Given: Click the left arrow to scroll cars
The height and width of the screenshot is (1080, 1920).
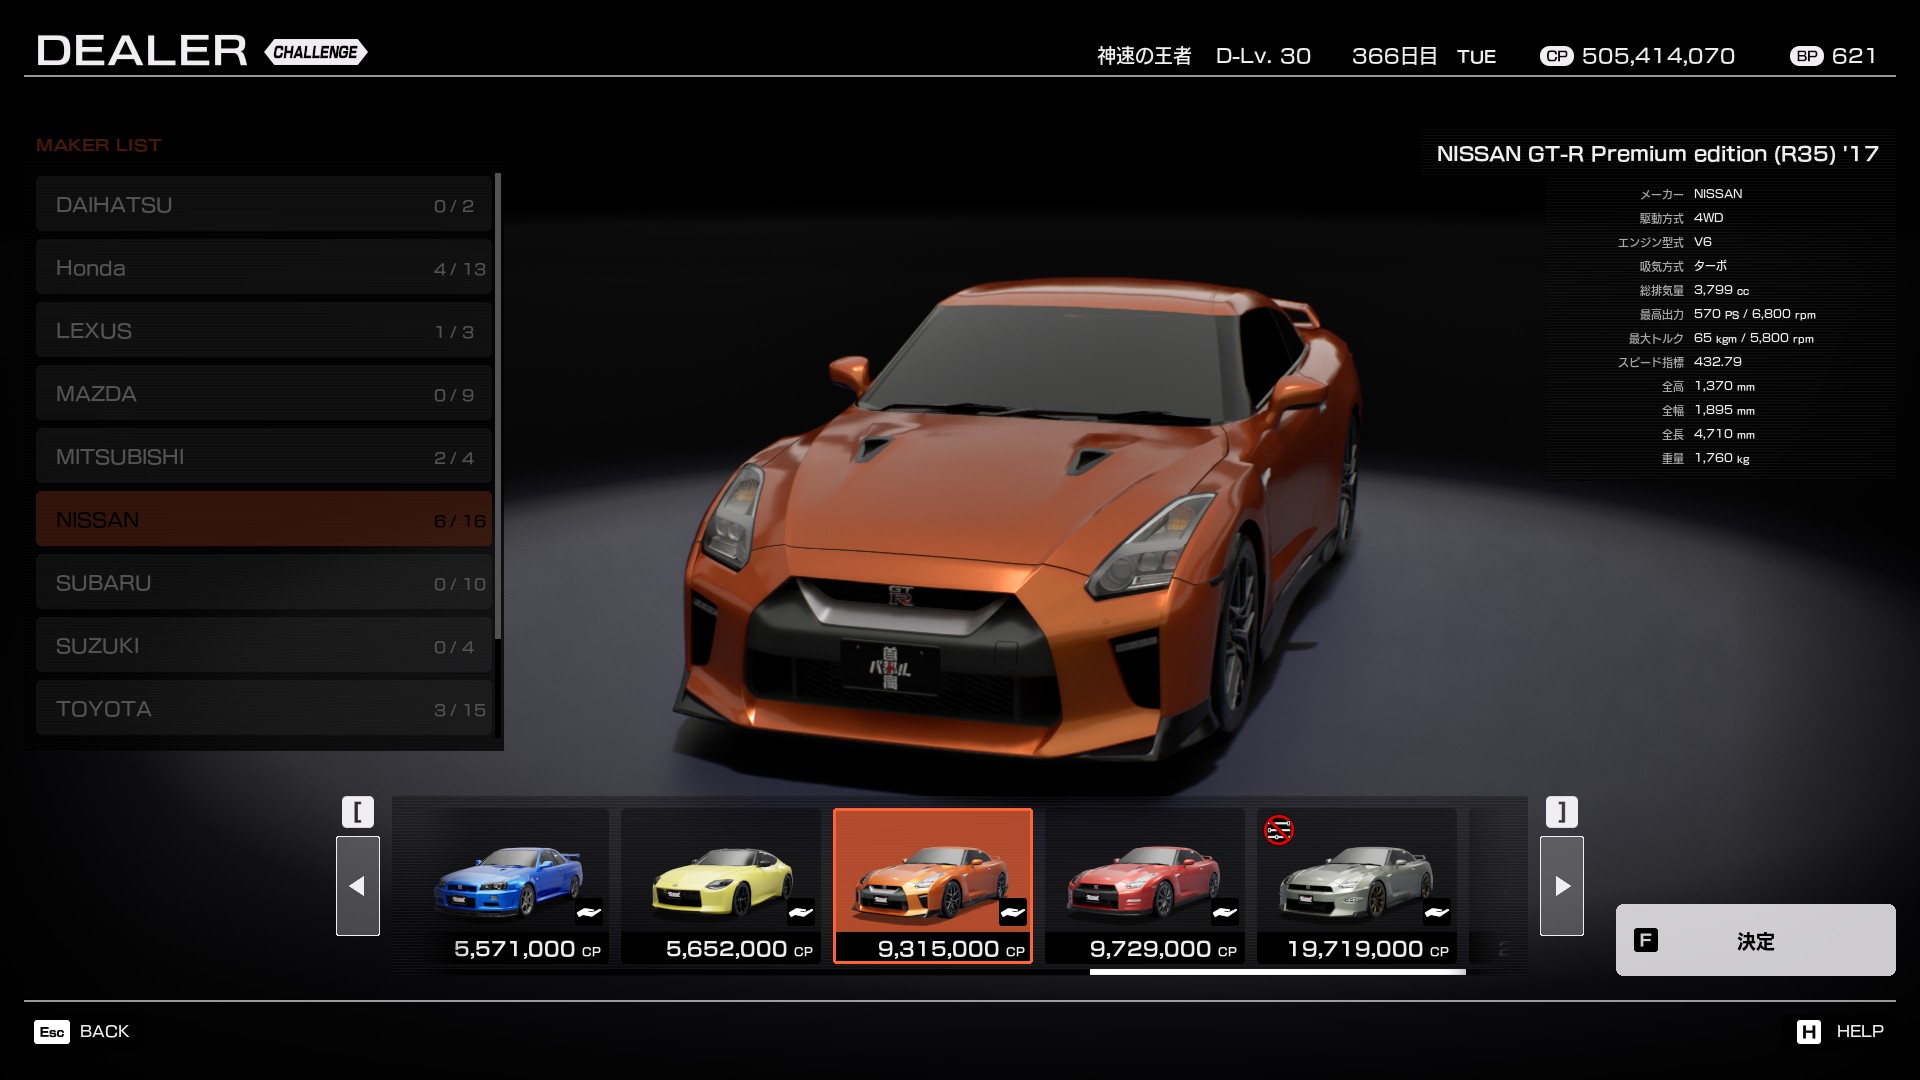Looking at the screenshot, I should pyautogui.click(x=357, y=886).
